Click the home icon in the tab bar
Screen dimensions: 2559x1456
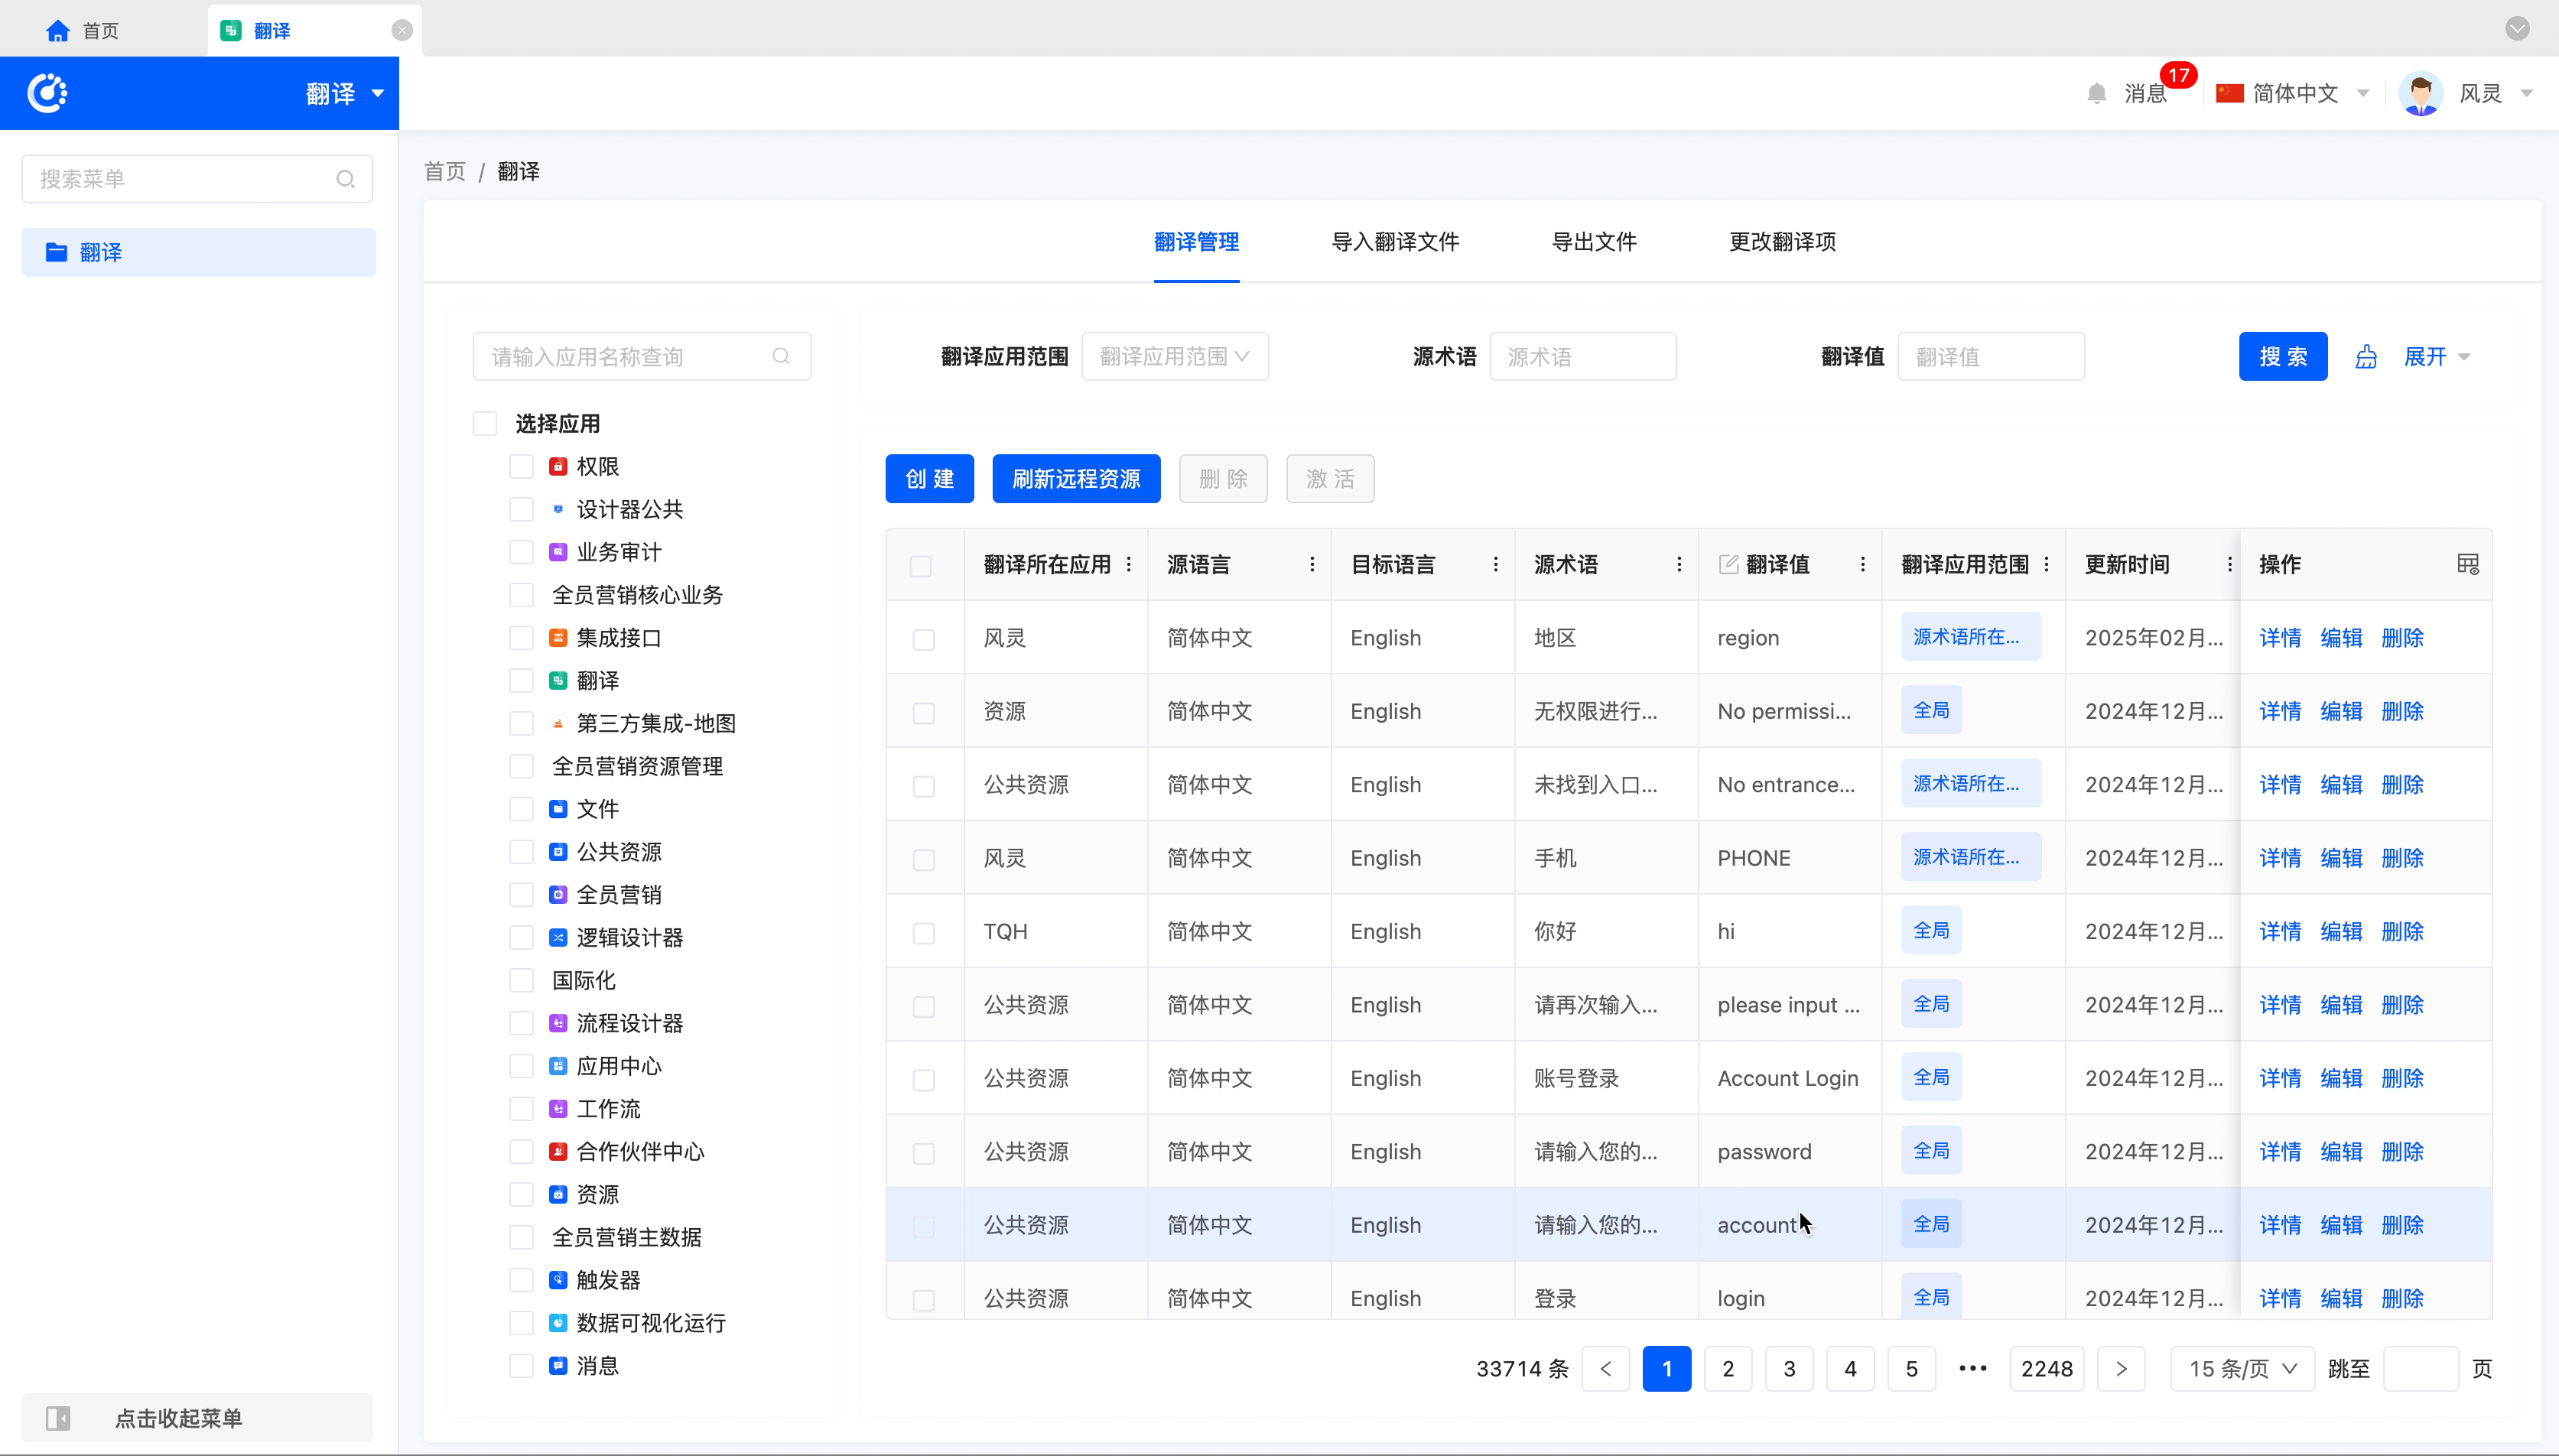pyautogui.click(x=58, y=31)
